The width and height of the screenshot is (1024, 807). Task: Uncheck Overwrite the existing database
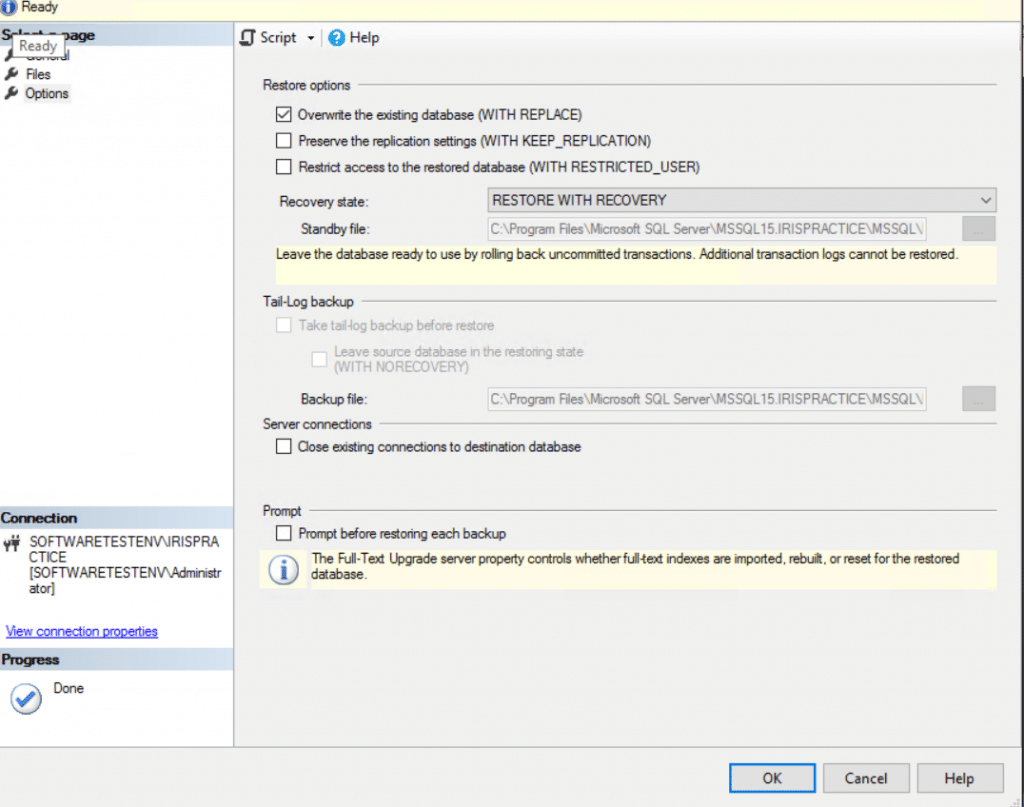click(283, 114)
